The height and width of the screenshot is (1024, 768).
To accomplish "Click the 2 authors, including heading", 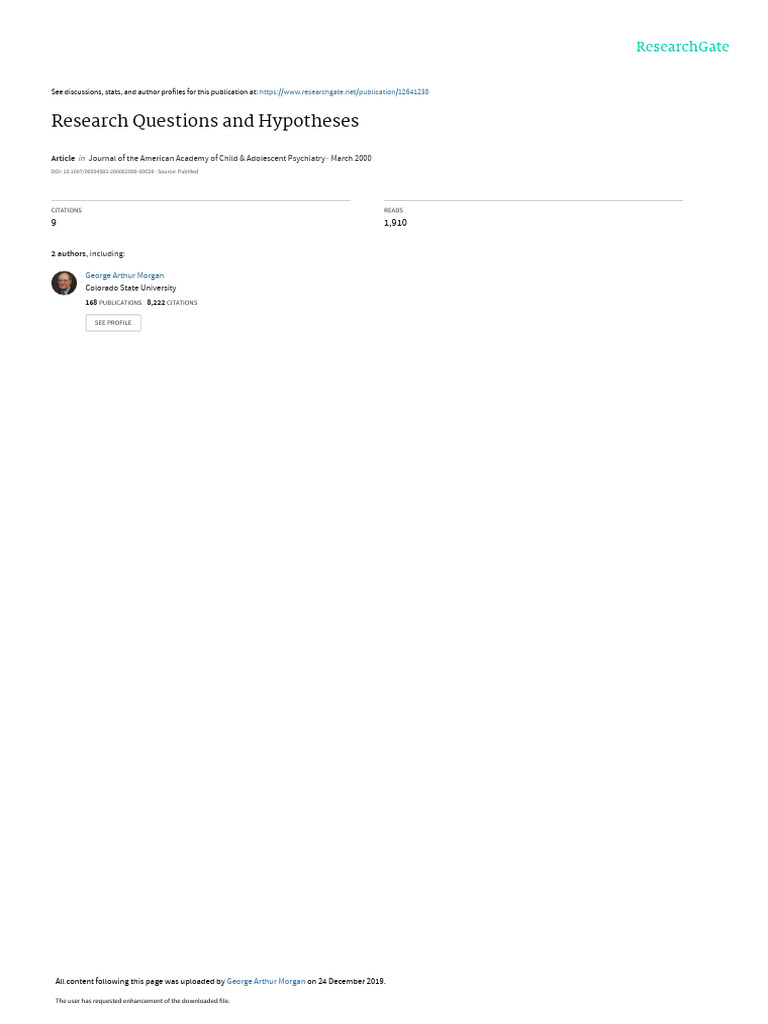I will pyautogui.click(x=88, y=253).
